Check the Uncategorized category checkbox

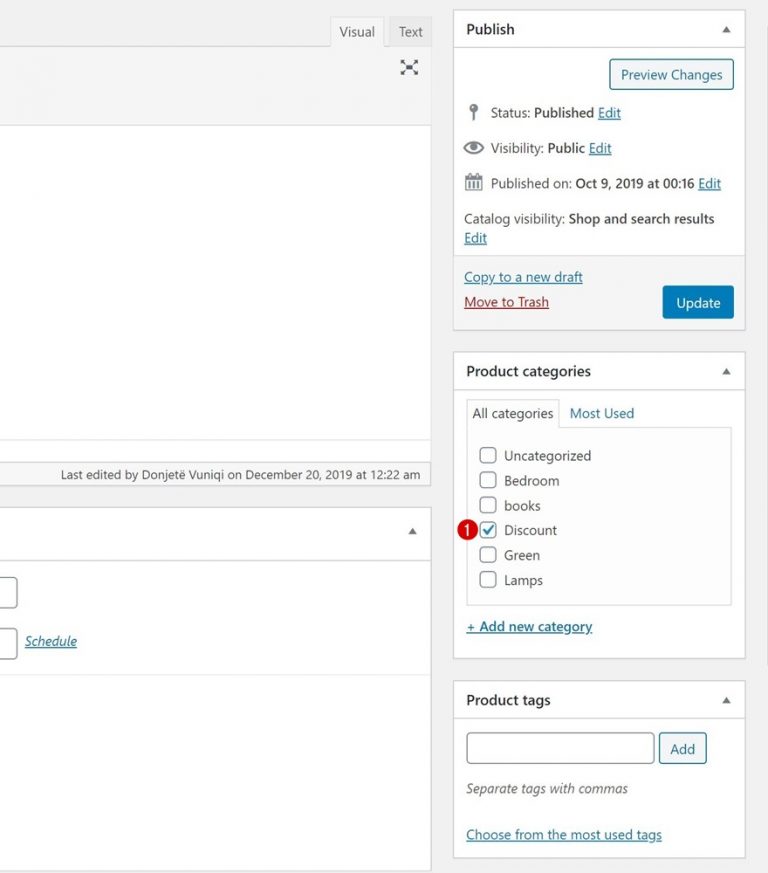(488, 455)
